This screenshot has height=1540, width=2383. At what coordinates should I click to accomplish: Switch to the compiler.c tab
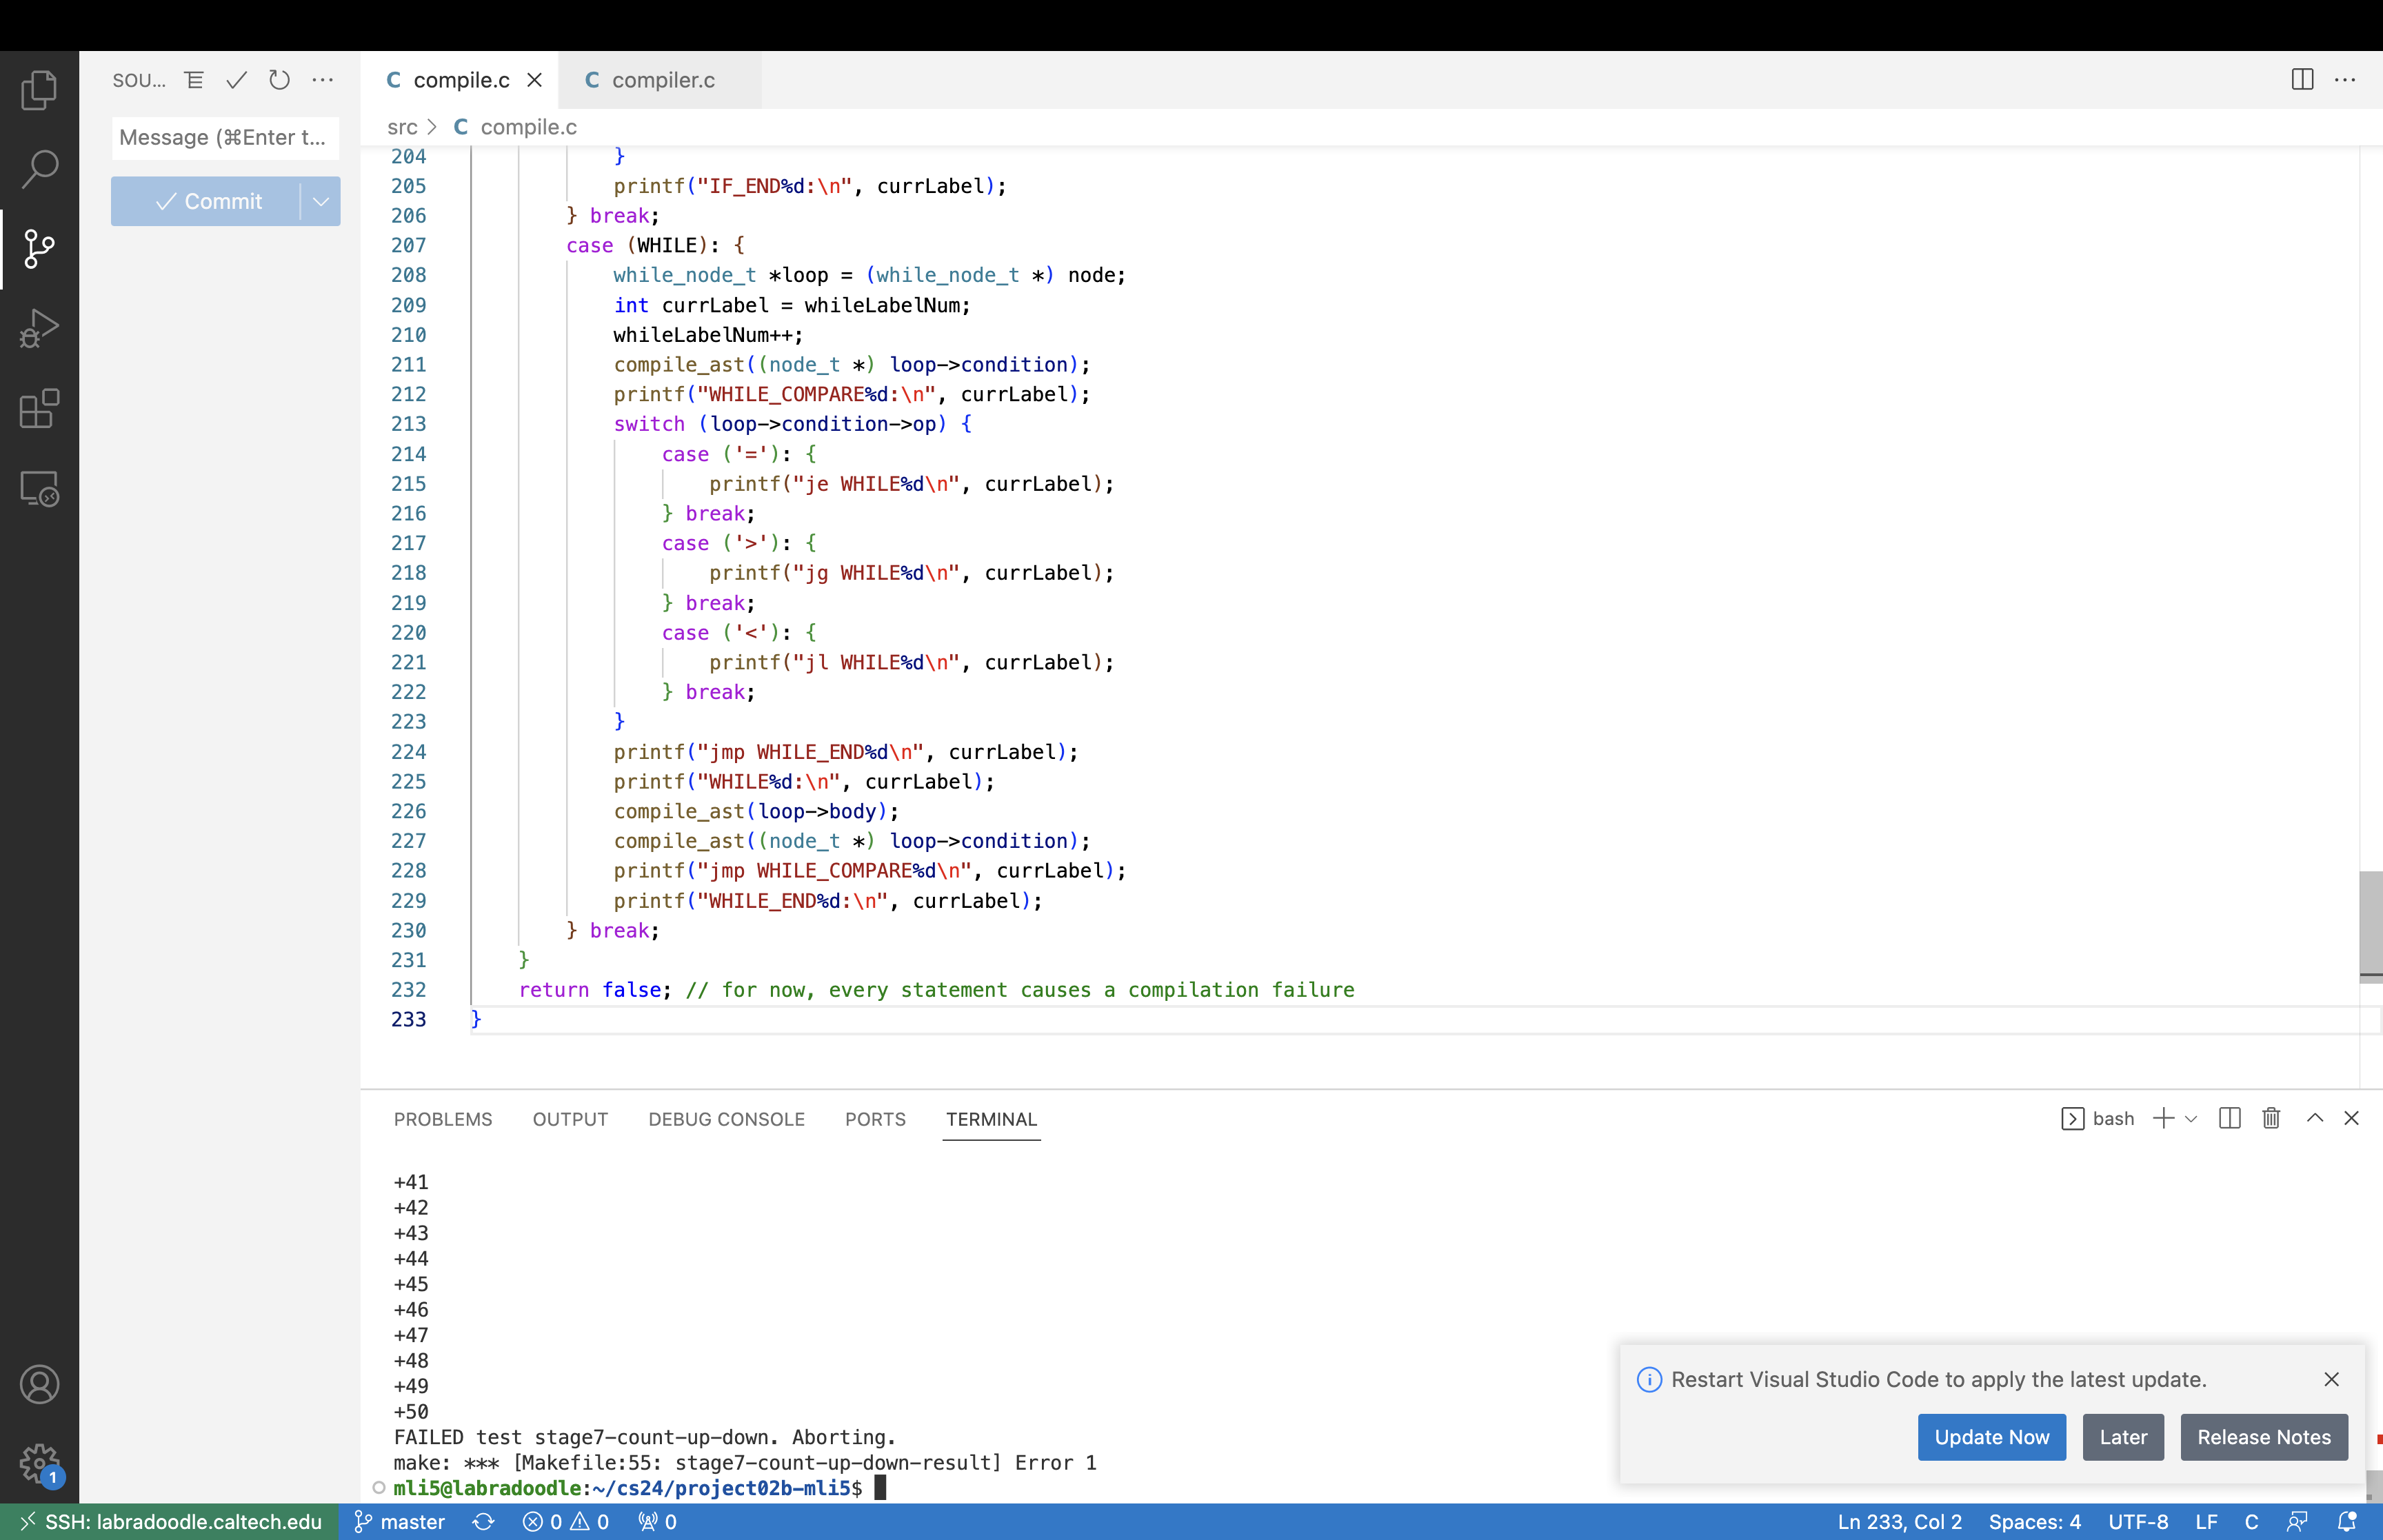click(x=662, y=80)
